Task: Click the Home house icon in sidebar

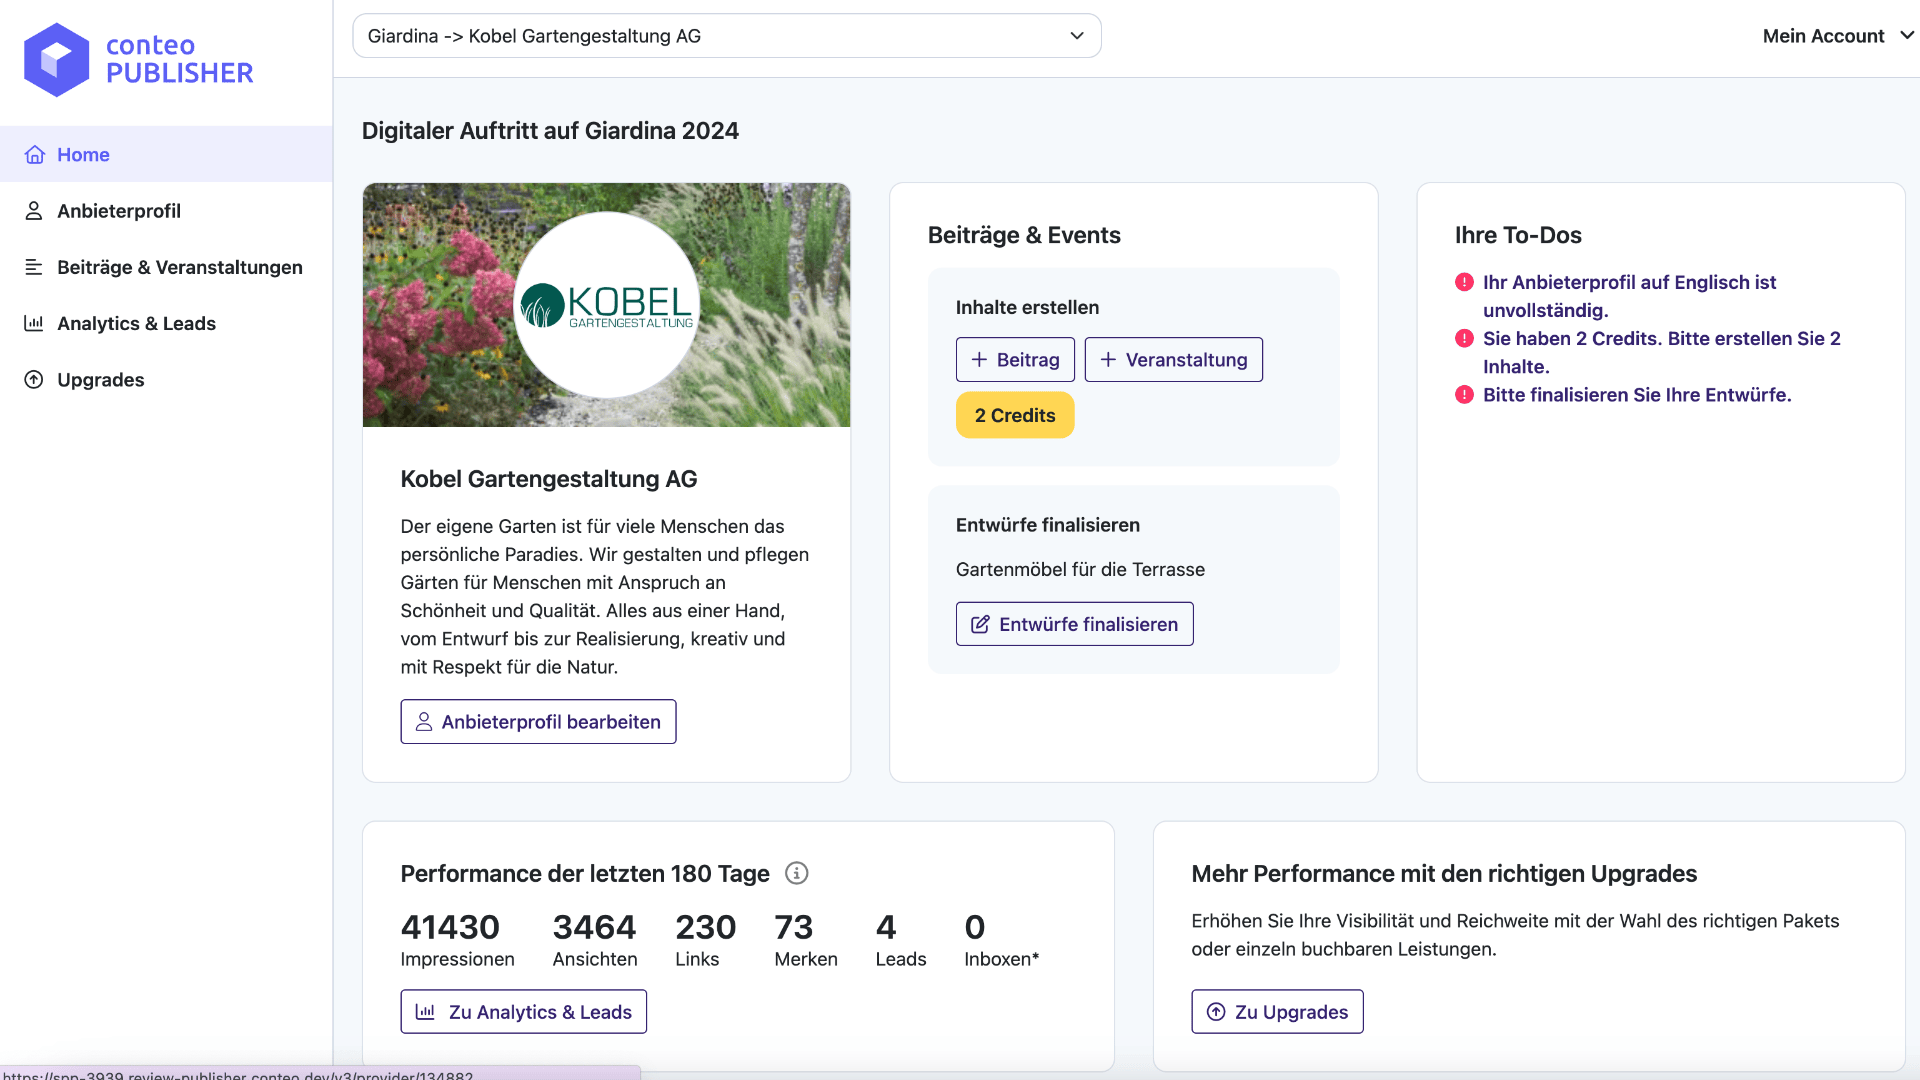Action: pos(35,155)
